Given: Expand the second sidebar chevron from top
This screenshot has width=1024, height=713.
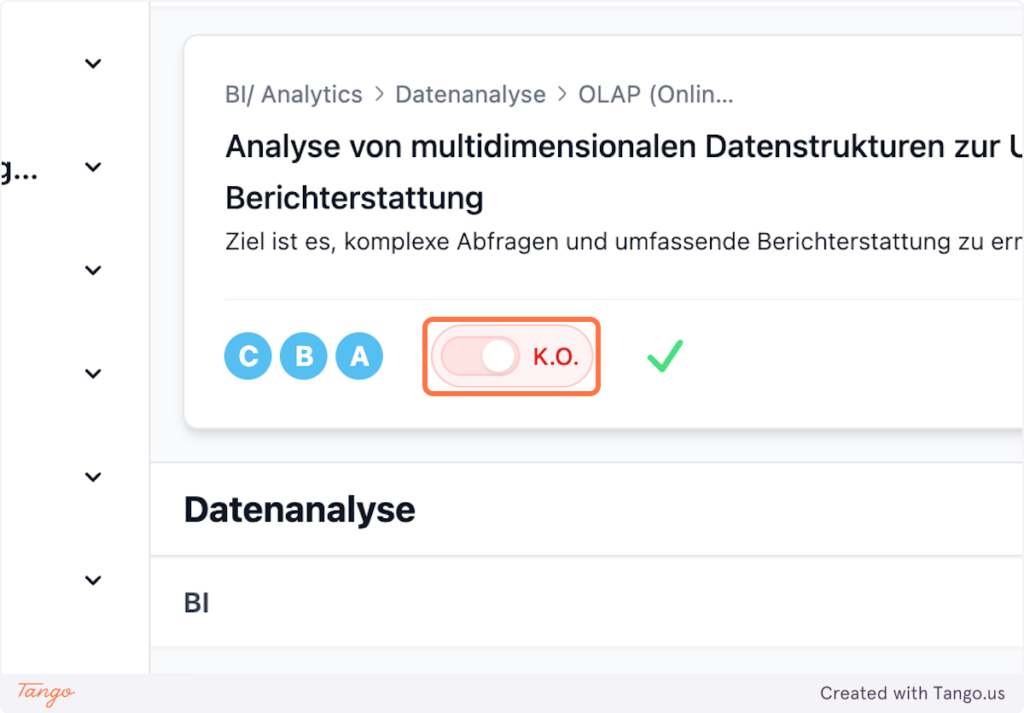Looking at the screenshot, I should [x=93, y=167].
